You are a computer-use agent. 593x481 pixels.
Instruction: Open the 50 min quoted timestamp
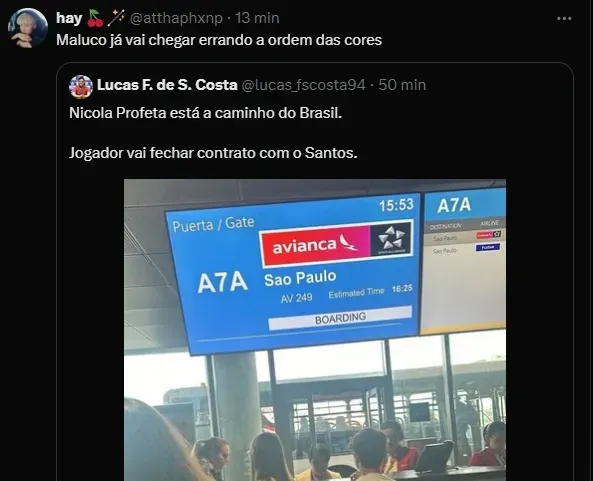click(x=402, y=85)
